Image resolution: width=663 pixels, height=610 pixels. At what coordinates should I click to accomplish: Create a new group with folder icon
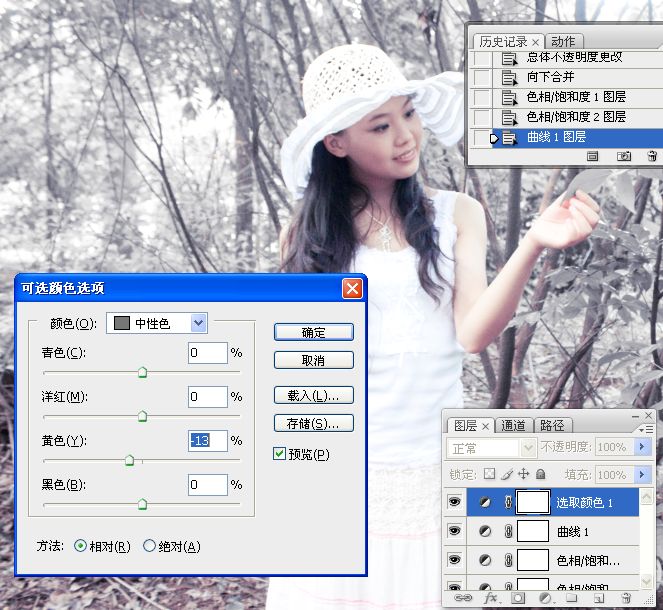(x=572, y=598)
